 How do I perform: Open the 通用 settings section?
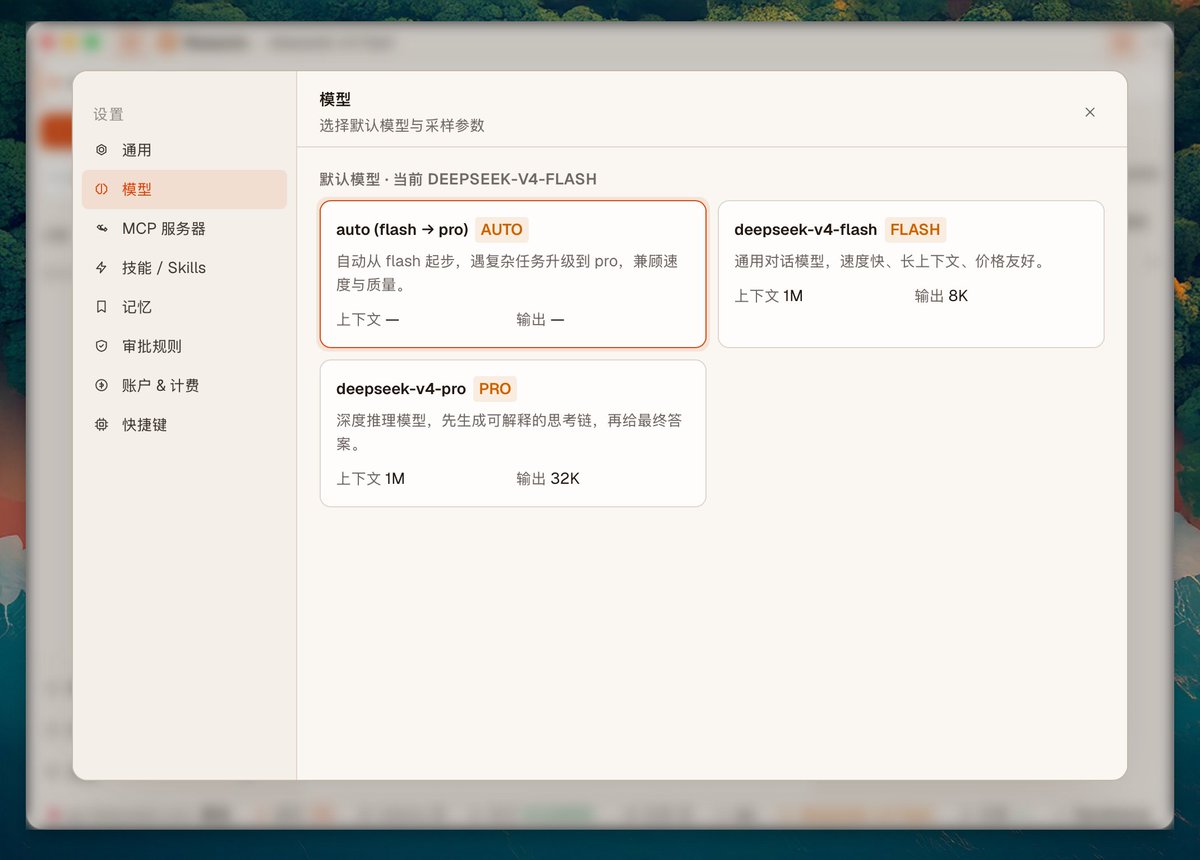[184, 150]
